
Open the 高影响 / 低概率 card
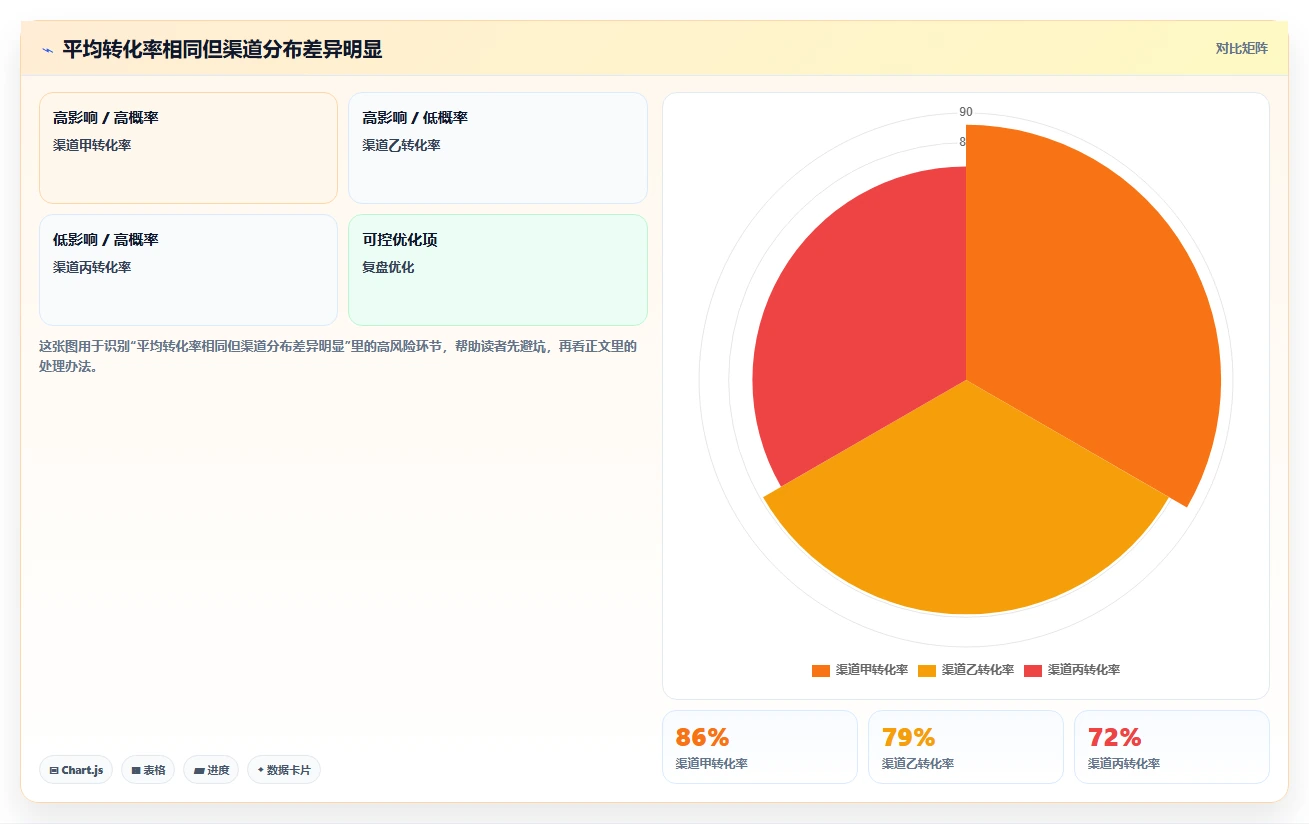click(x=497, y=148)
